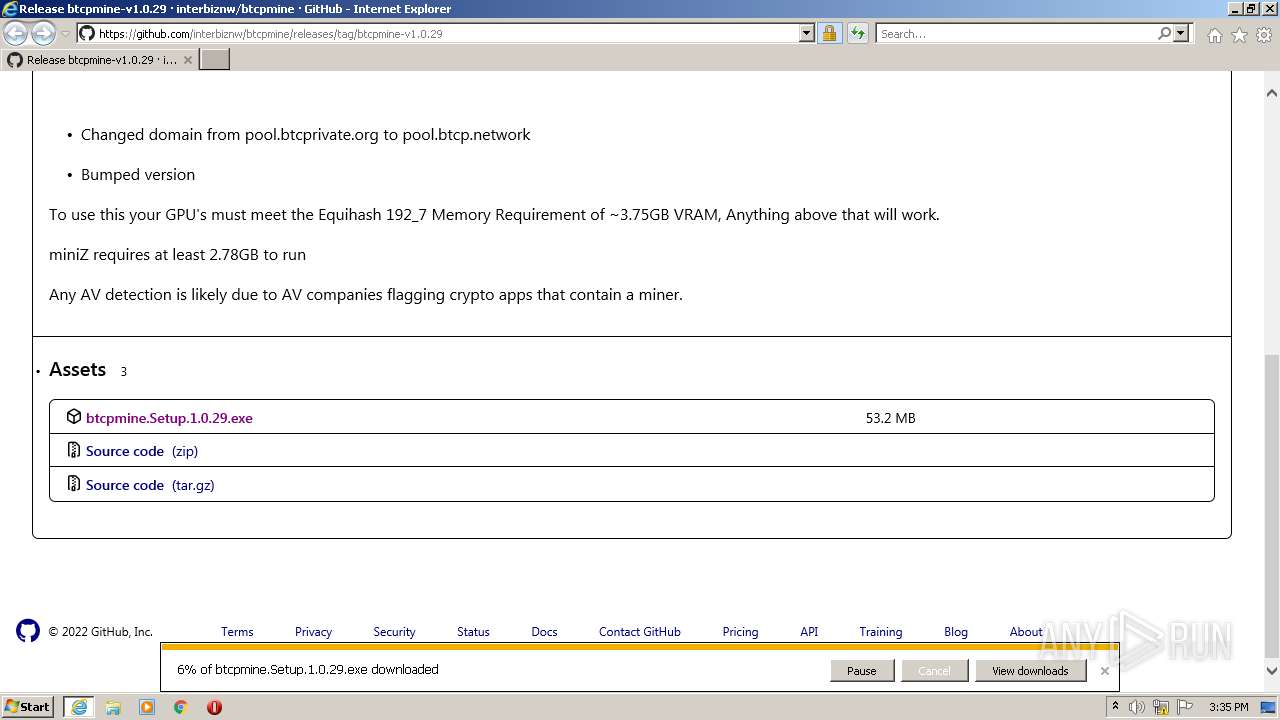
Task: Close the download notification bar
Action: 1105,671
